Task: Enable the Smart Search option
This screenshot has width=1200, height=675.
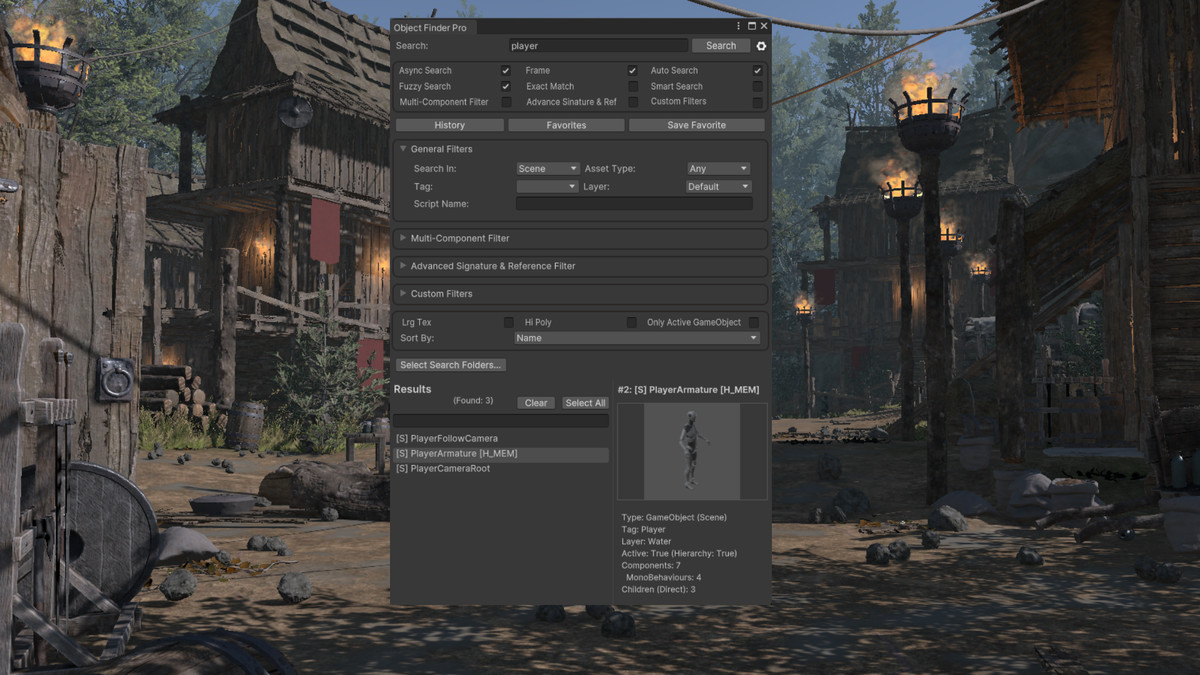Action: [757, 86]
